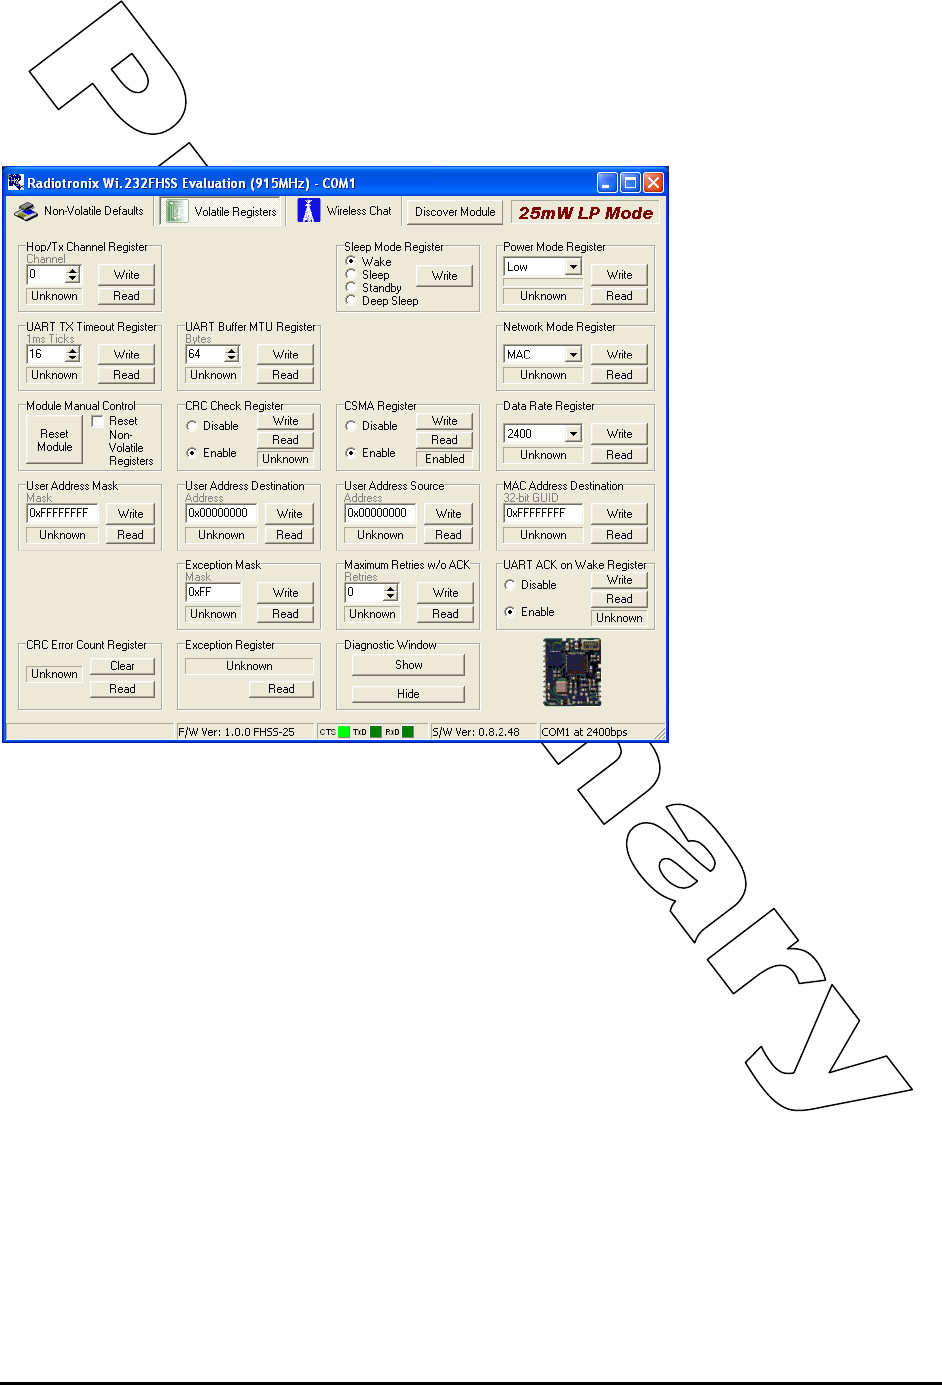Click the RxD indicator light
Image resolution: width=942 pixels, height=1385 pixels.
tap(407, 732)
